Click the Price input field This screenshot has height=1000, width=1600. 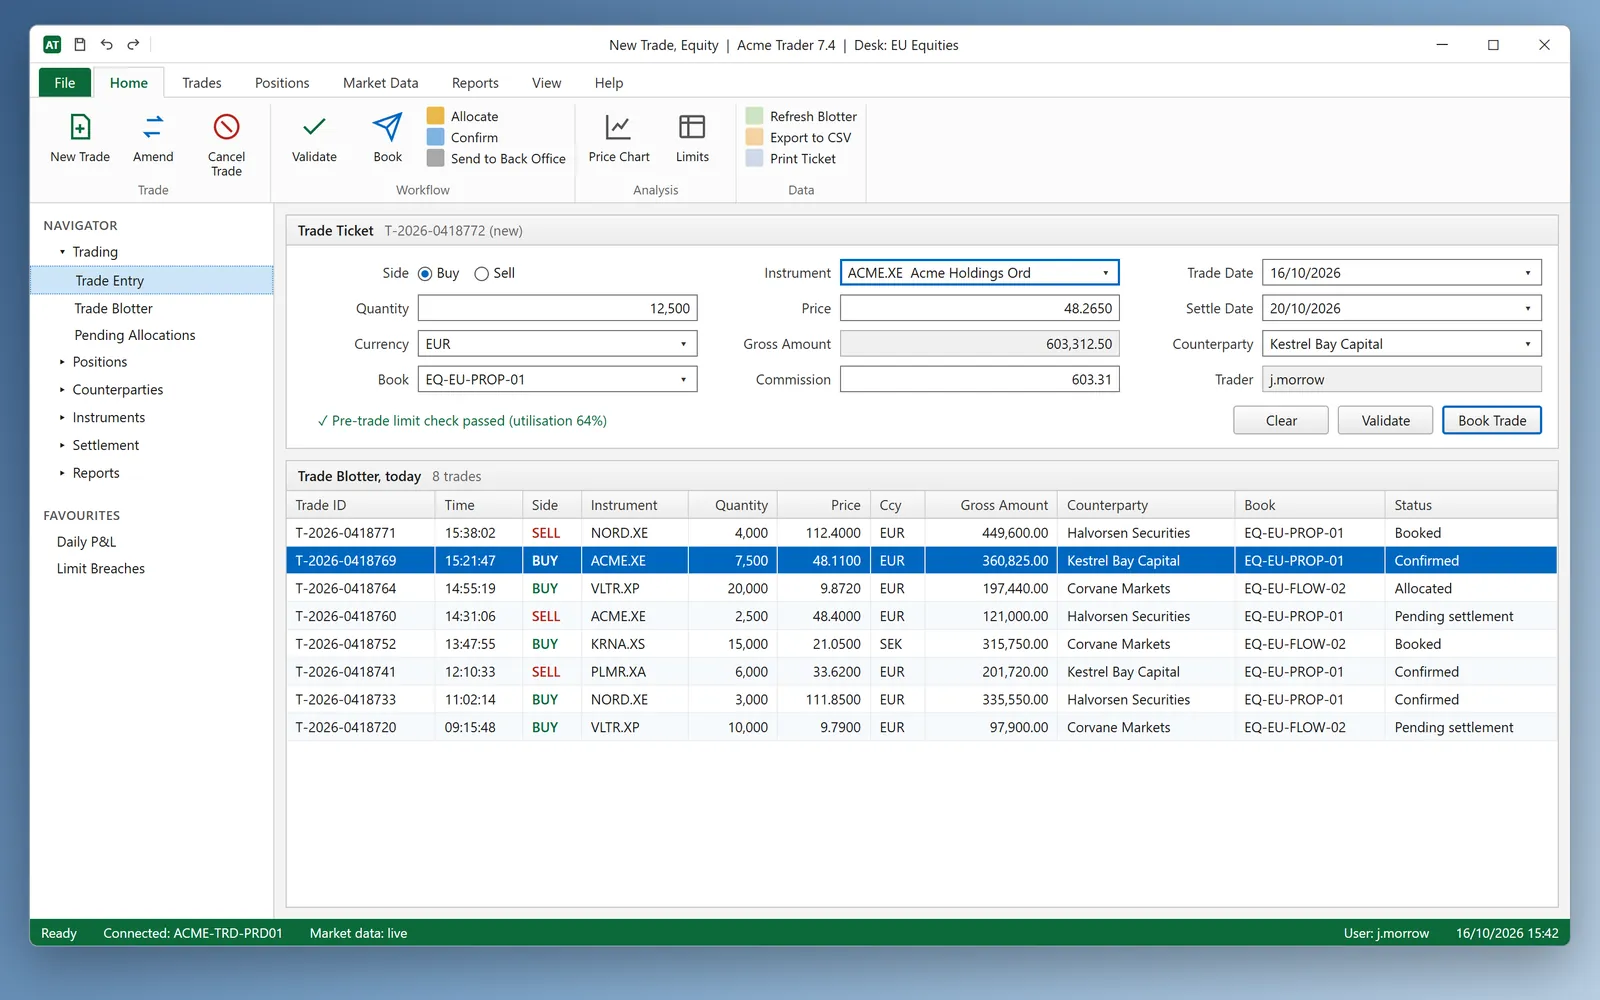979,309
